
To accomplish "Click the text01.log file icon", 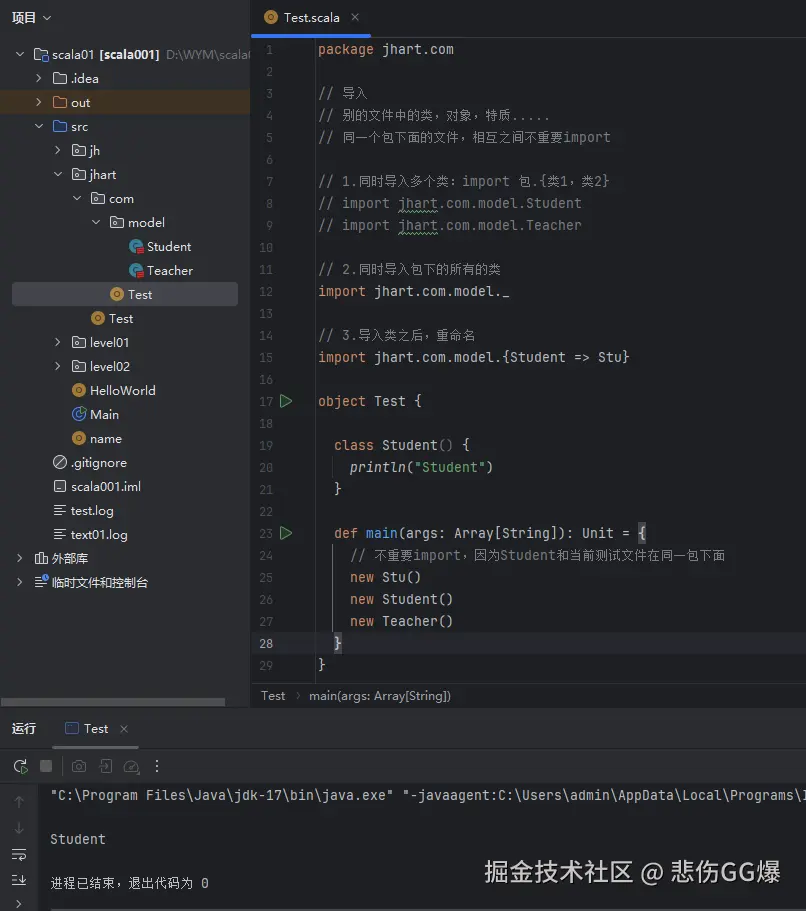I will (60, 535).
